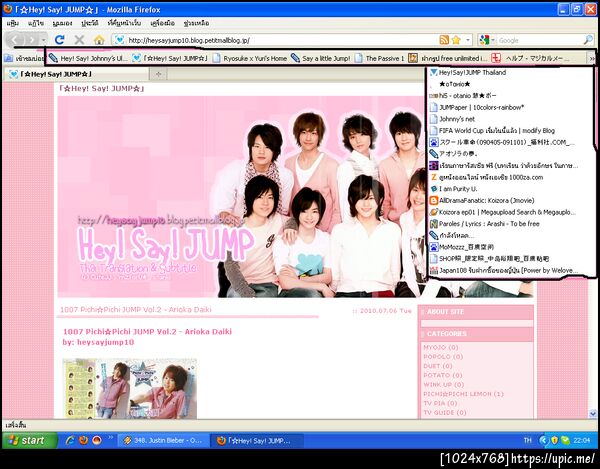Open the ช่วยเหลือ help menu
600x469 pixels.
196,23
